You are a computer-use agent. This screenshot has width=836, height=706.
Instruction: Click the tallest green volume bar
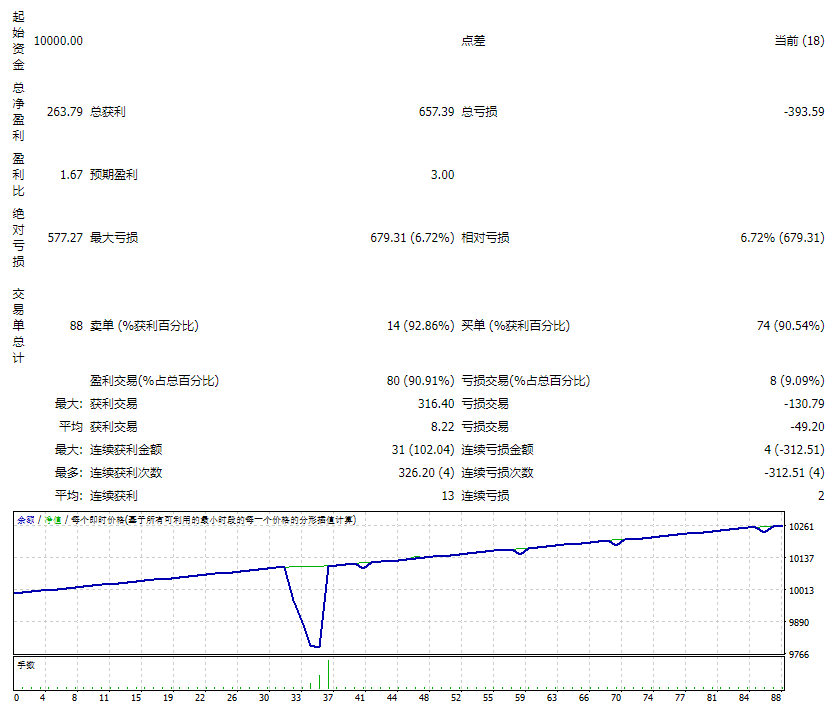(x=328, y=675)
